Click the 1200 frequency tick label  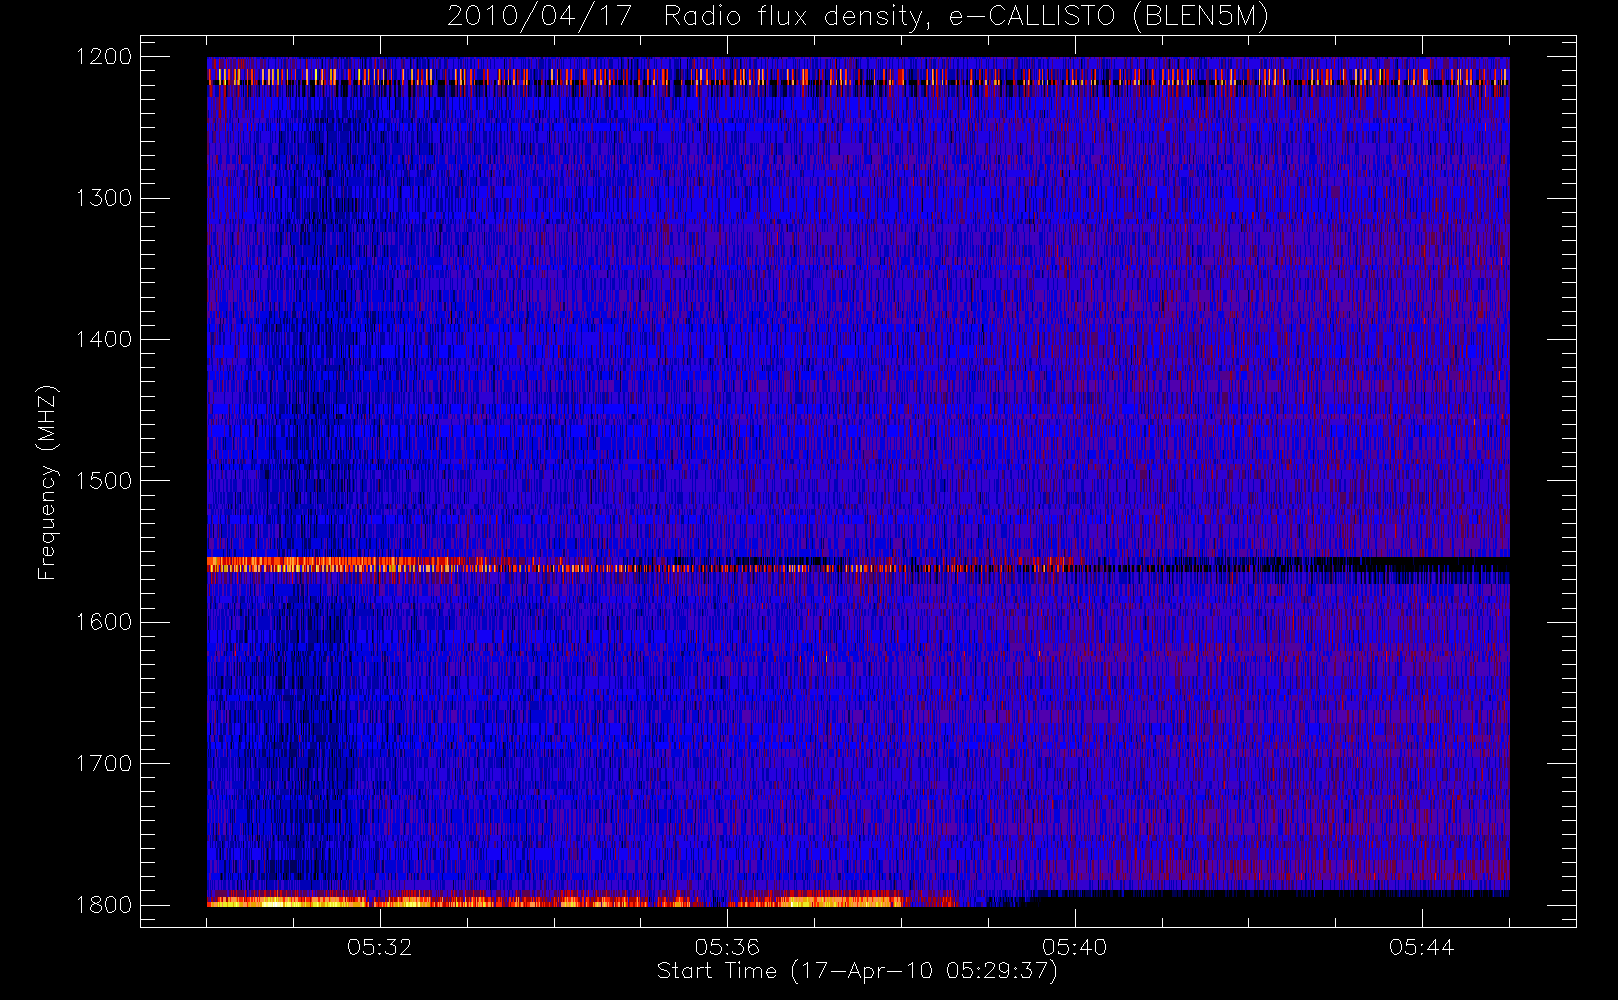coord(104,57)
